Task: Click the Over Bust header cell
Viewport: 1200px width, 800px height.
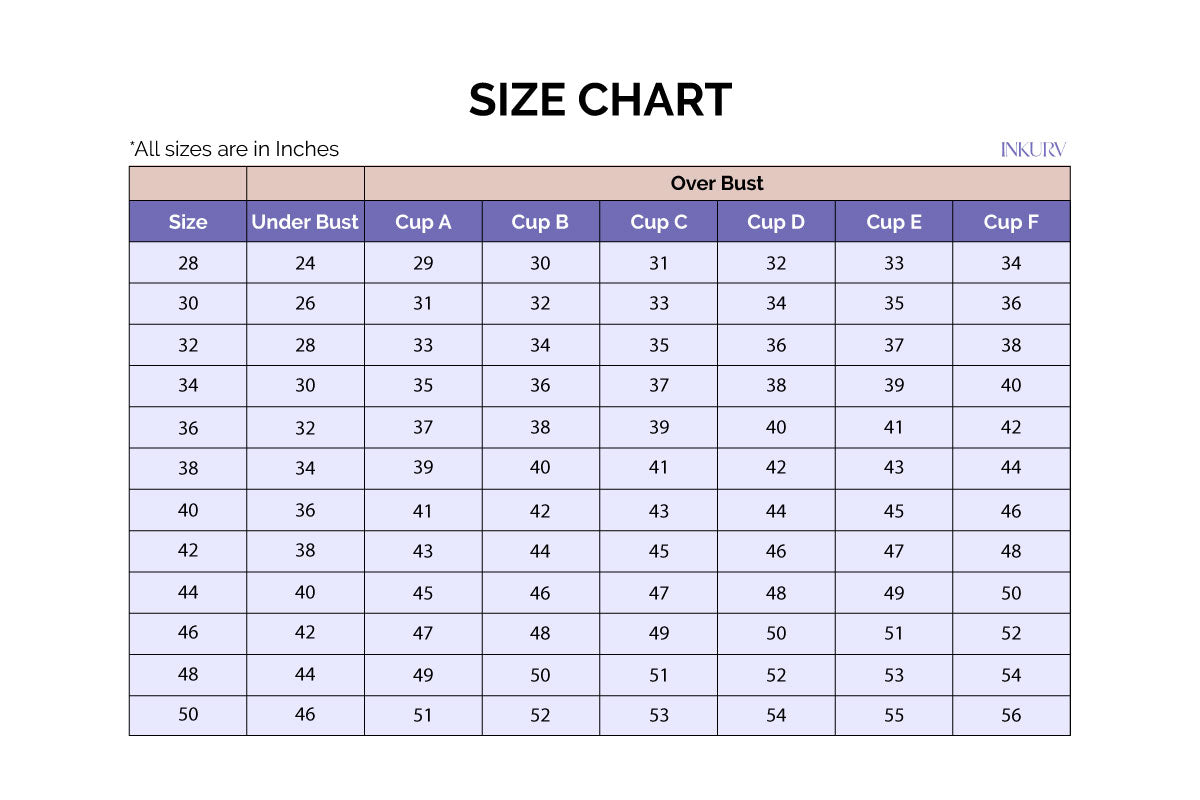Action: tap(716, 183)
